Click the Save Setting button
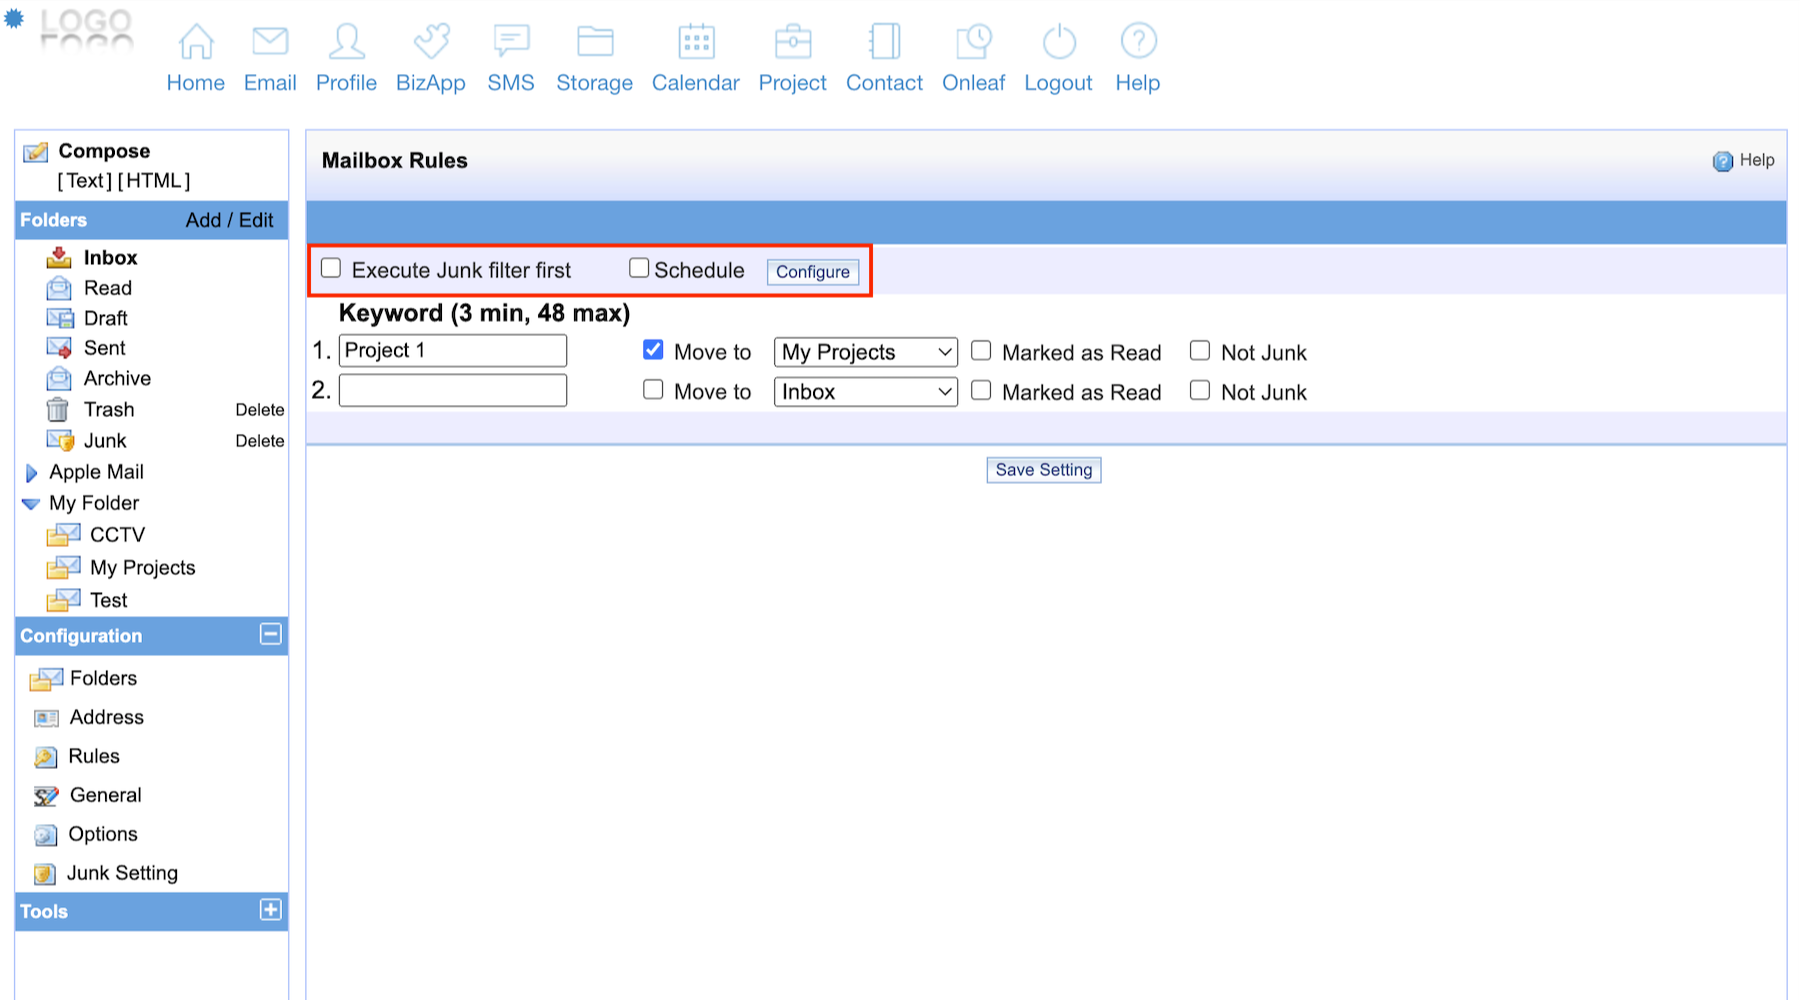 click(1043, 470)
